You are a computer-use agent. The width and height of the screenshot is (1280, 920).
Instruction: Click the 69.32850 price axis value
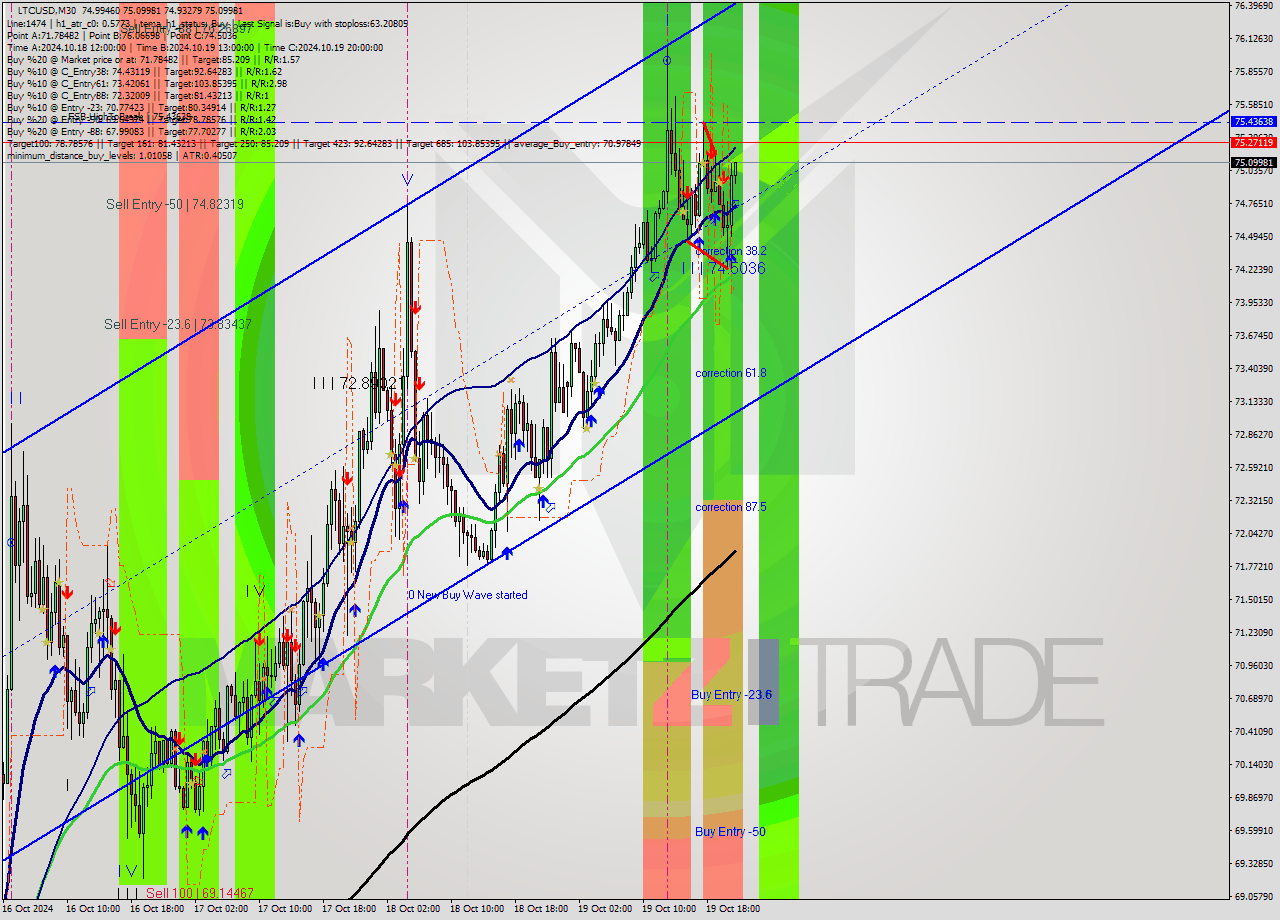pos(1254,864)
